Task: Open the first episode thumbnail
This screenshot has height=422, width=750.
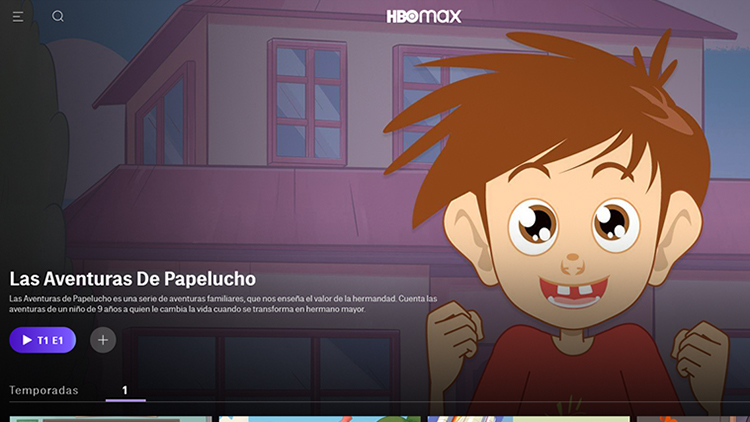Action: coord(110,418)
